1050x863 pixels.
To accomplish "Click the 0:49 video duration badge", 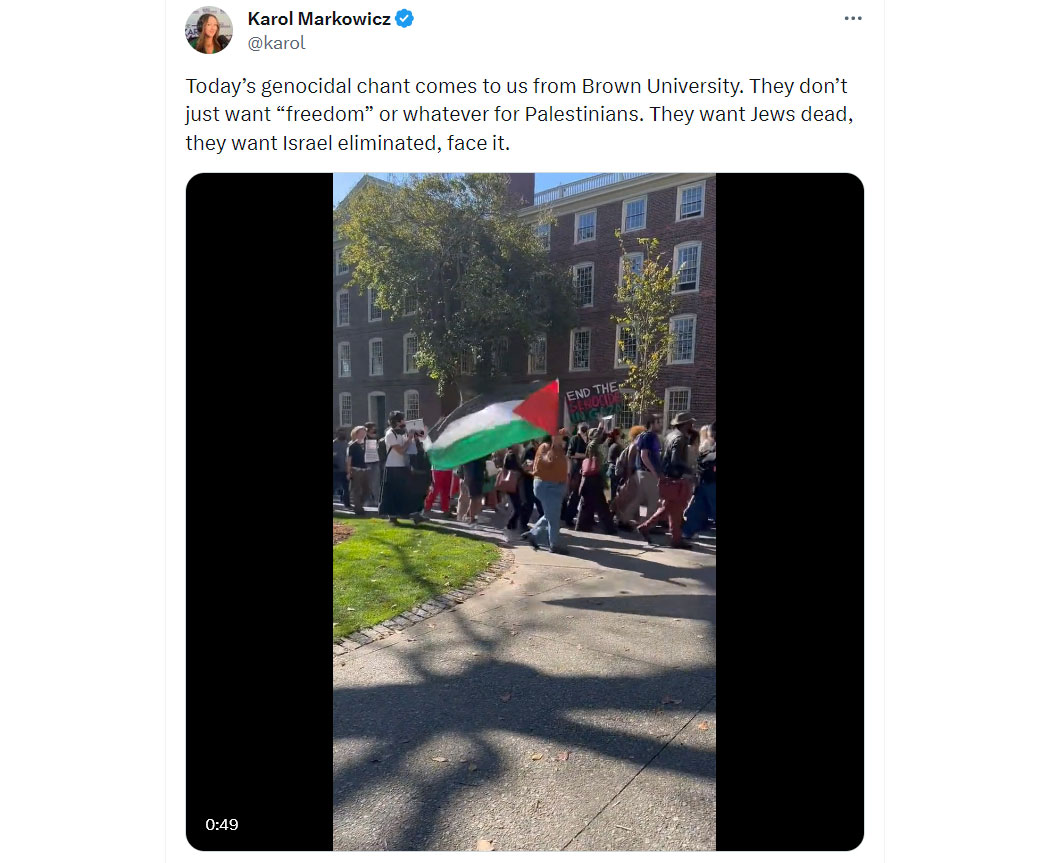I will point(222,824).
